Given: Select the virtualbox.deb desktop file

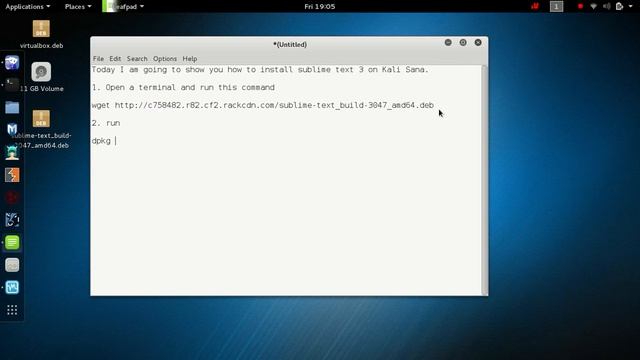Looking at the screenshot, I should (x=41, y=34).
